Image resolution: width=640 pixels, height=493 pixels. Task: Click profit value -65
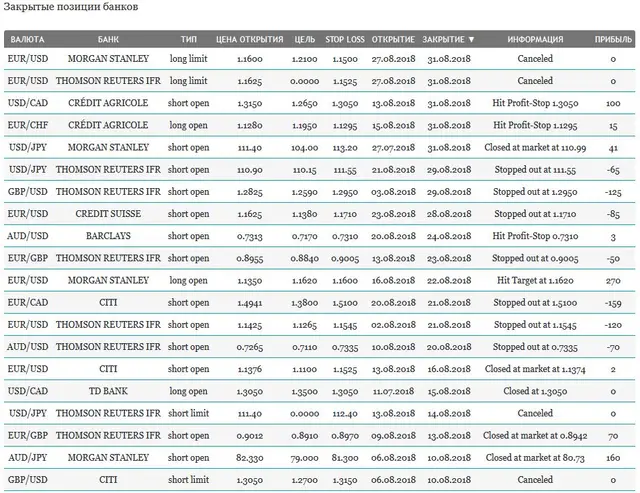[613, 170]
